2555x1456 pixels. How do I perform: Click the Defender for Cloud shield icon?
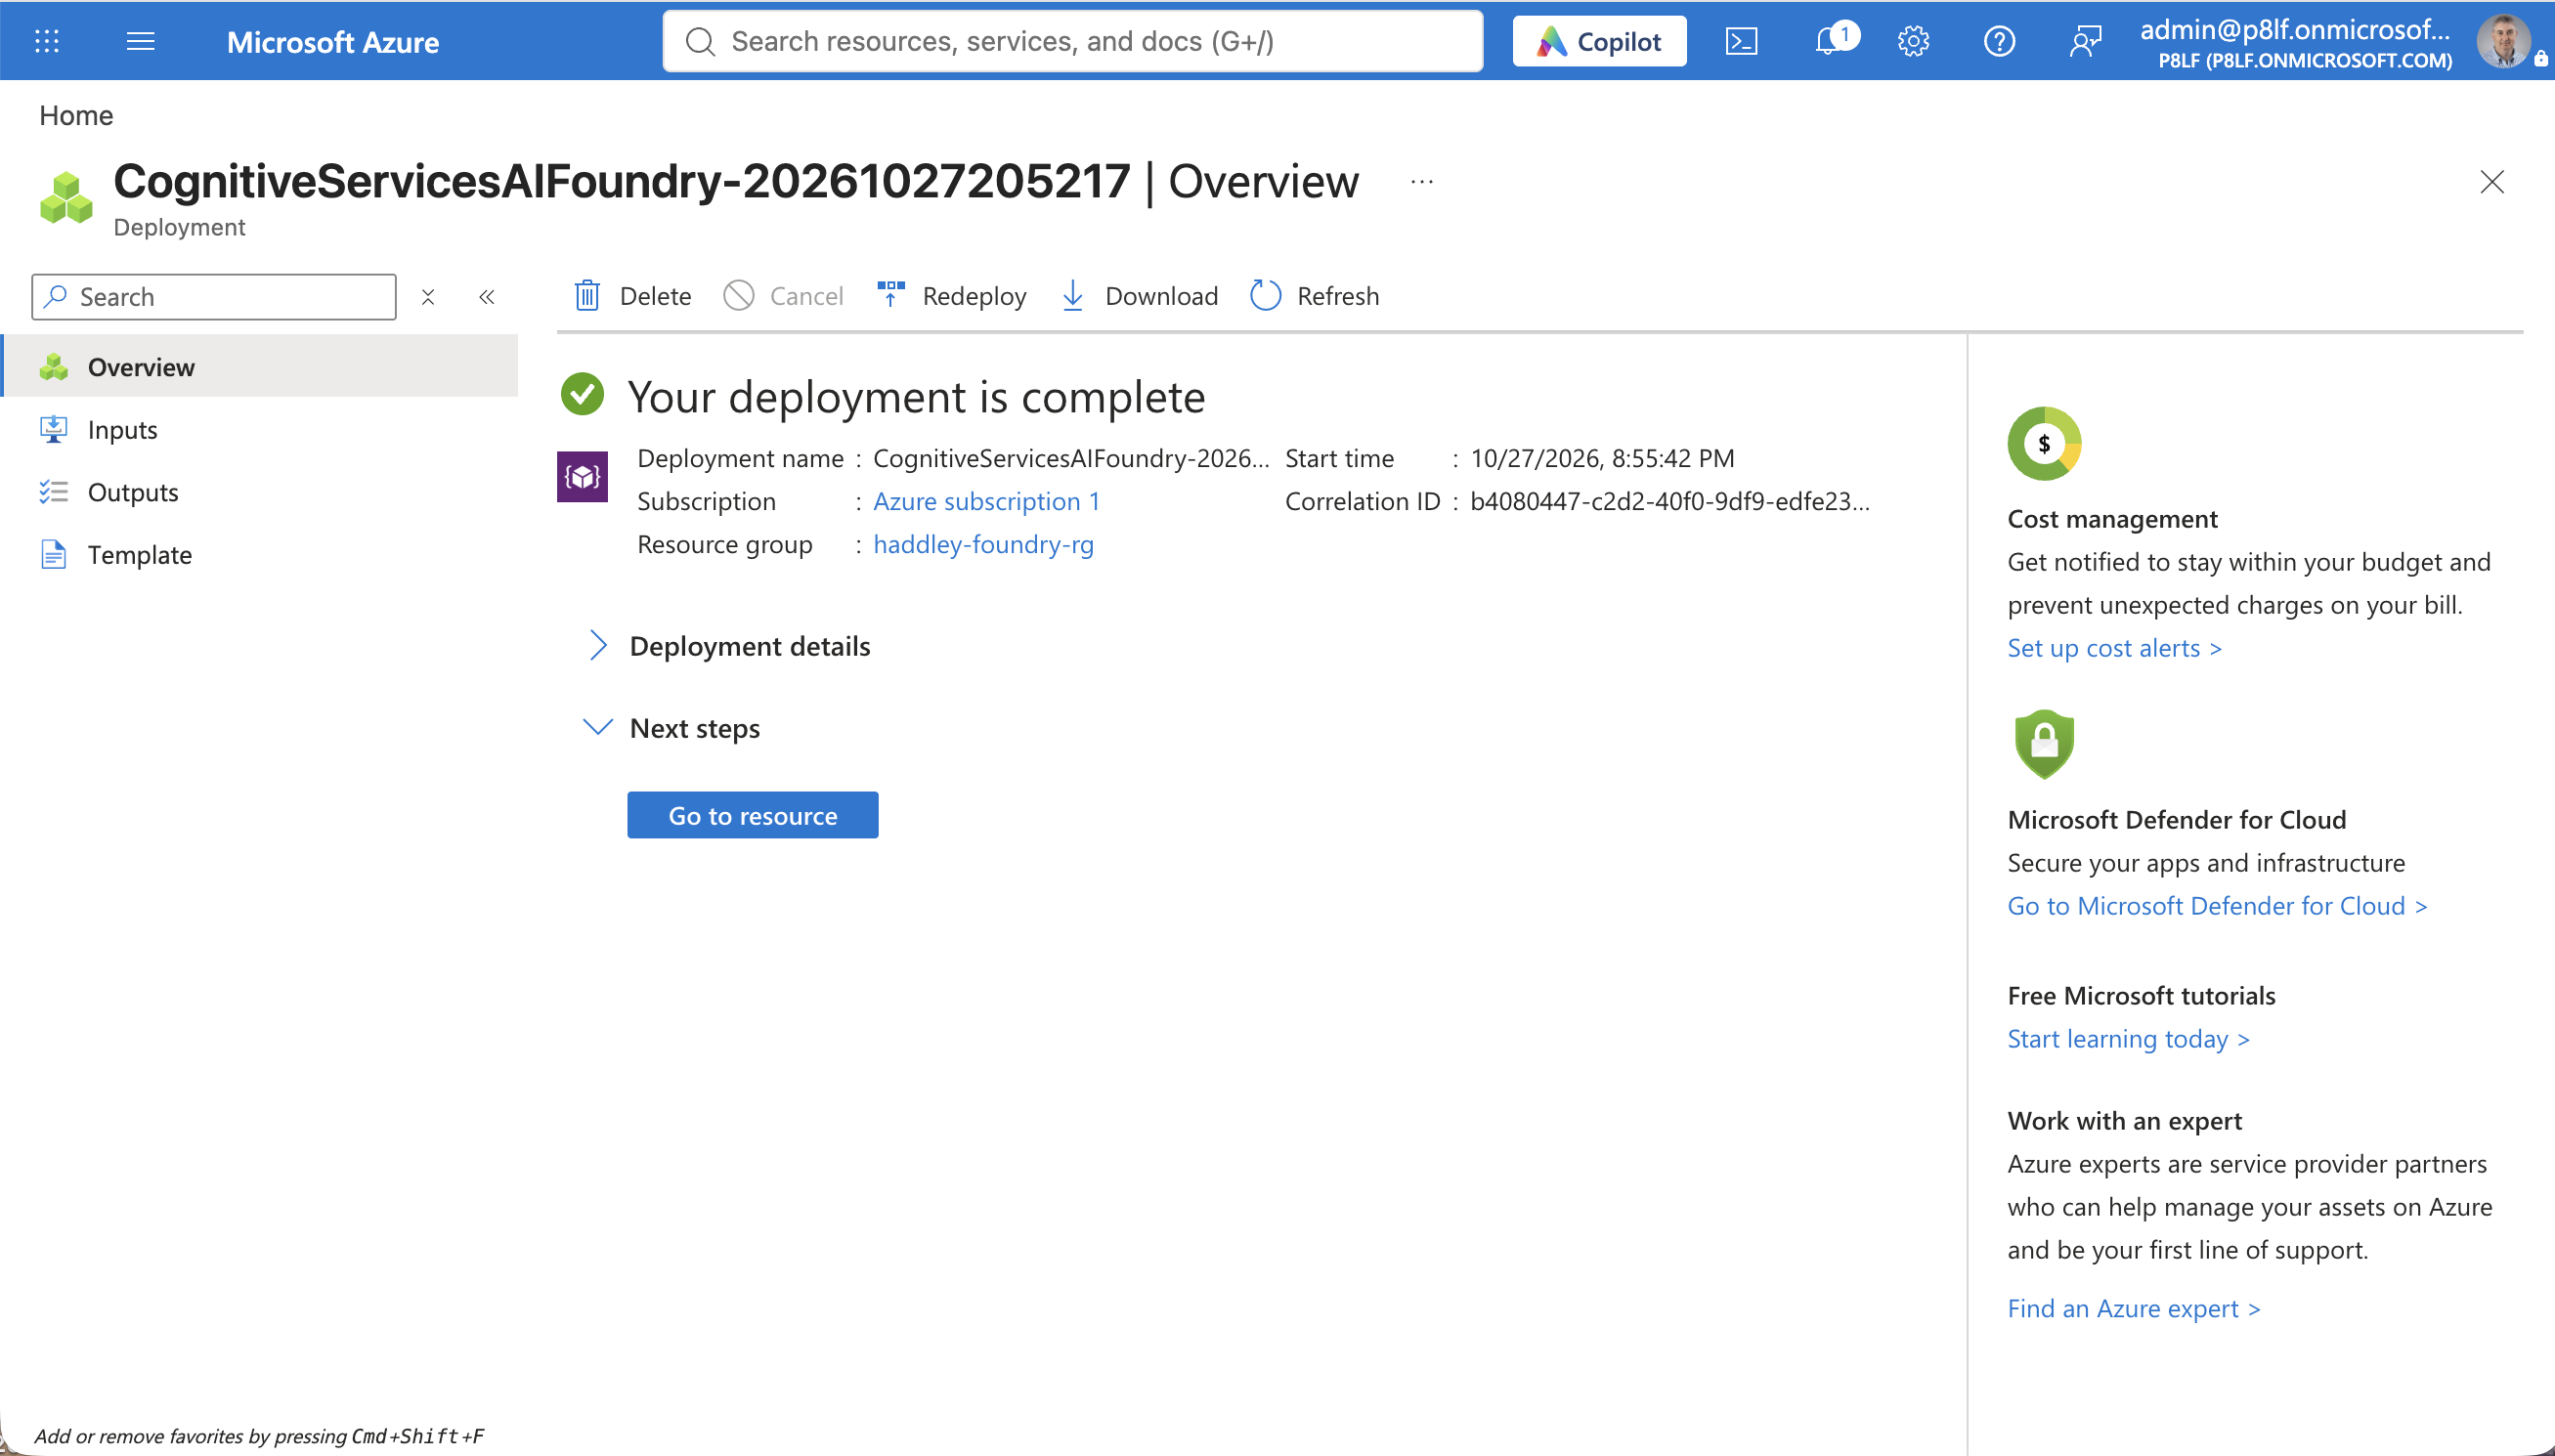pos(2044,745)
